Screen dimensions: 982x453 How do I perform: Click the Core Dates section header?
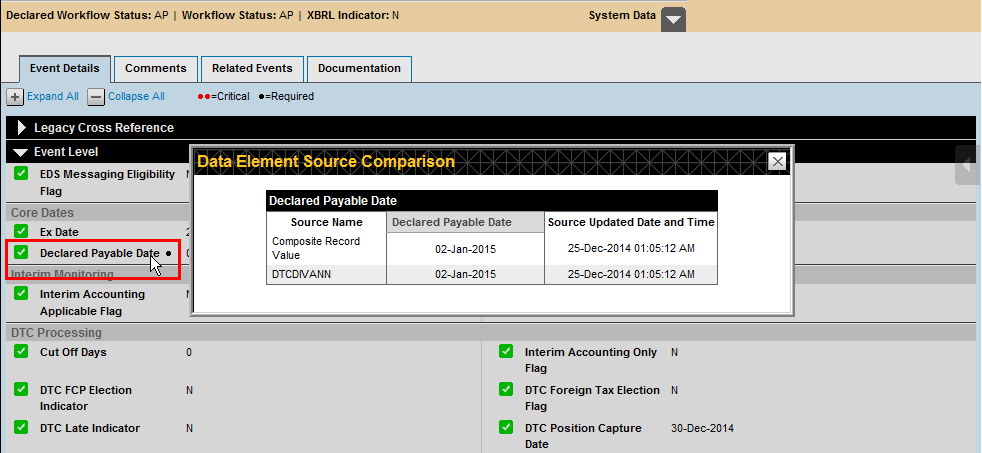point(42,213)
